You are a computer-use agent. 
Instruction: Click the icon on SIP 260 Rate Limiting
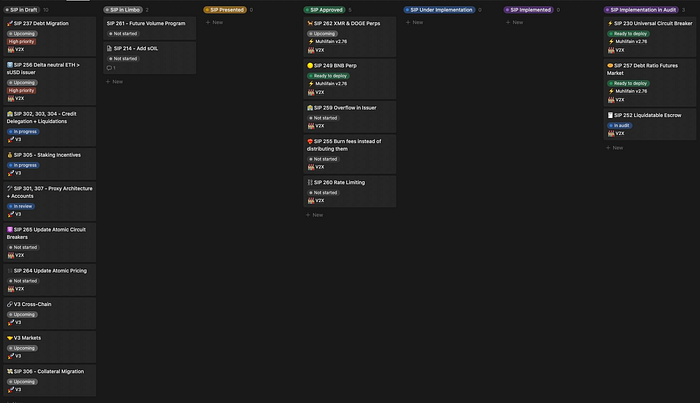pyautogui.click(x=310, y=183)
